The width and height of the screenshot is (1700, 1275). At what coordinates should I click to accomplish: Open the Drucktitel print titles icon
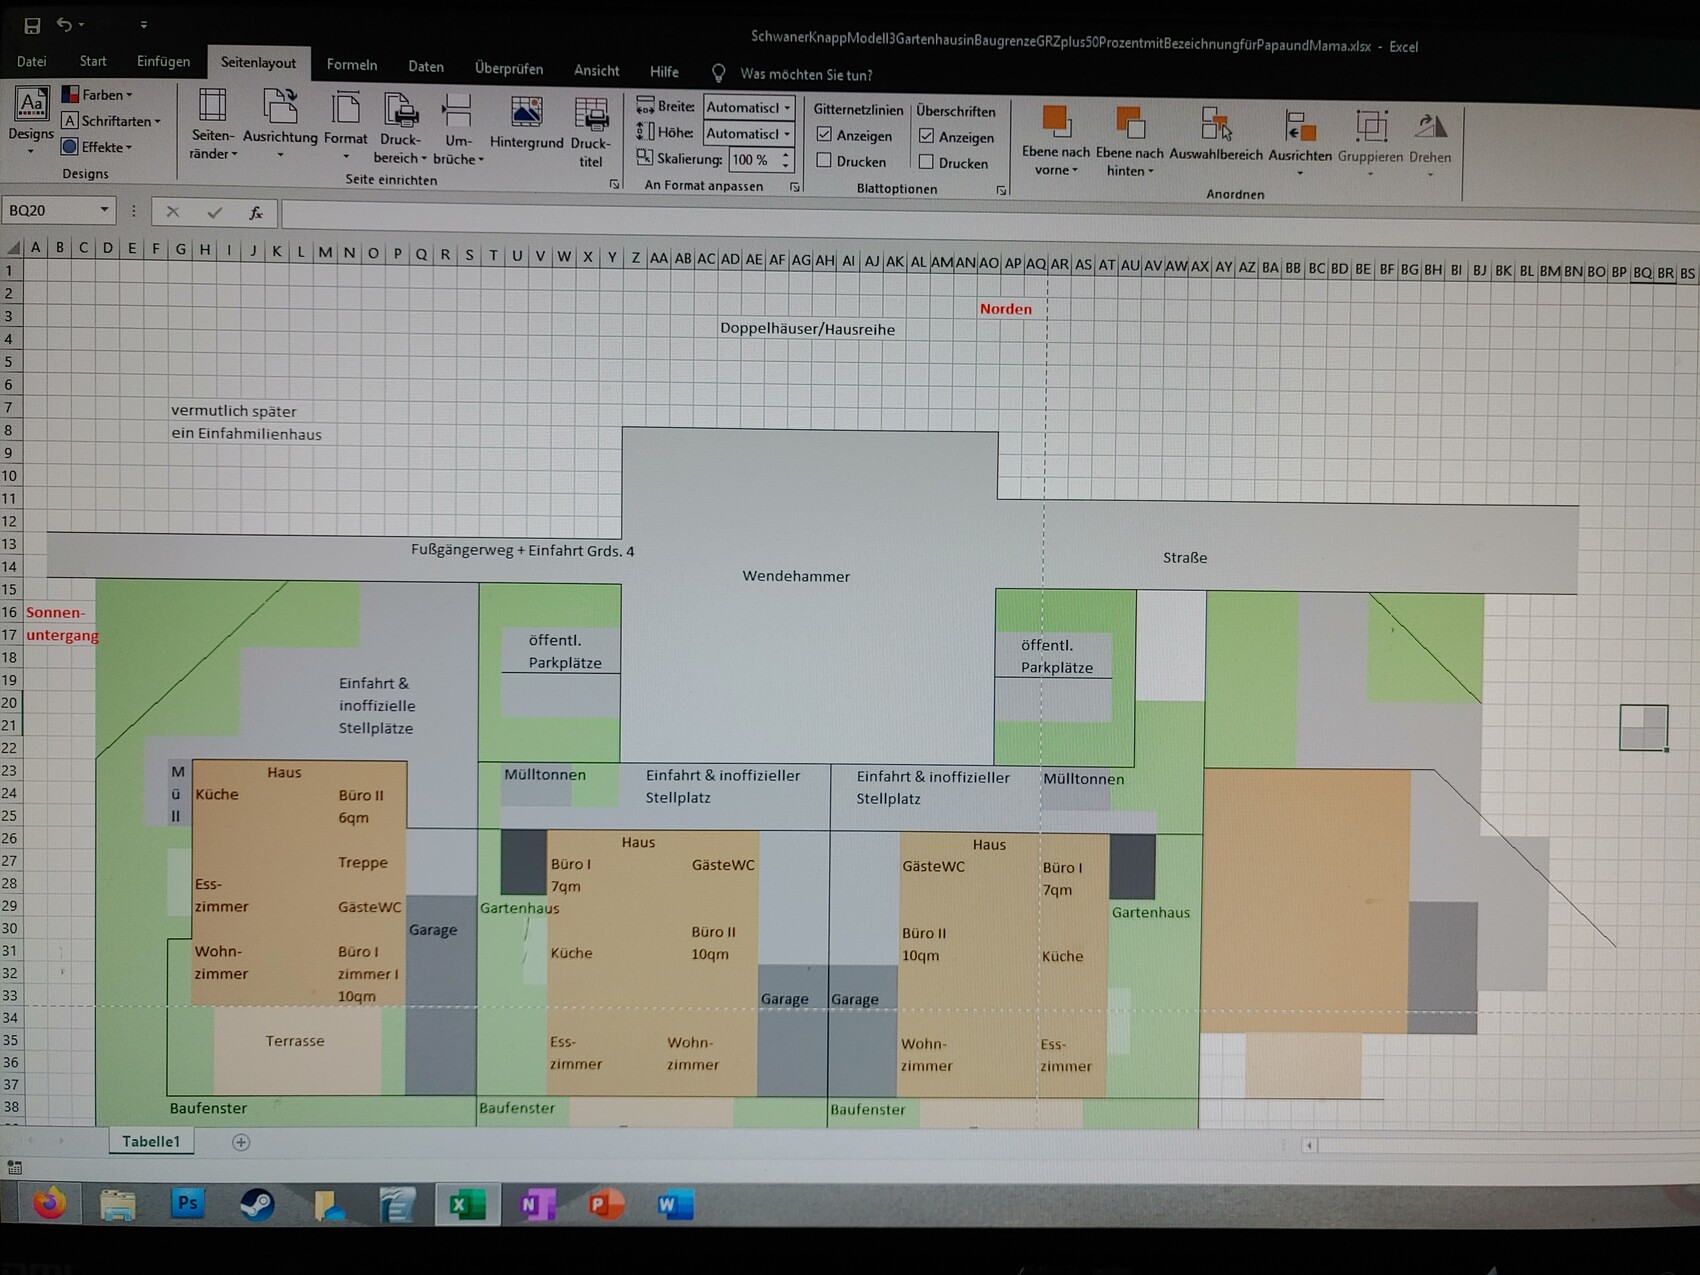pyautogui.click(x=591, y=116)
